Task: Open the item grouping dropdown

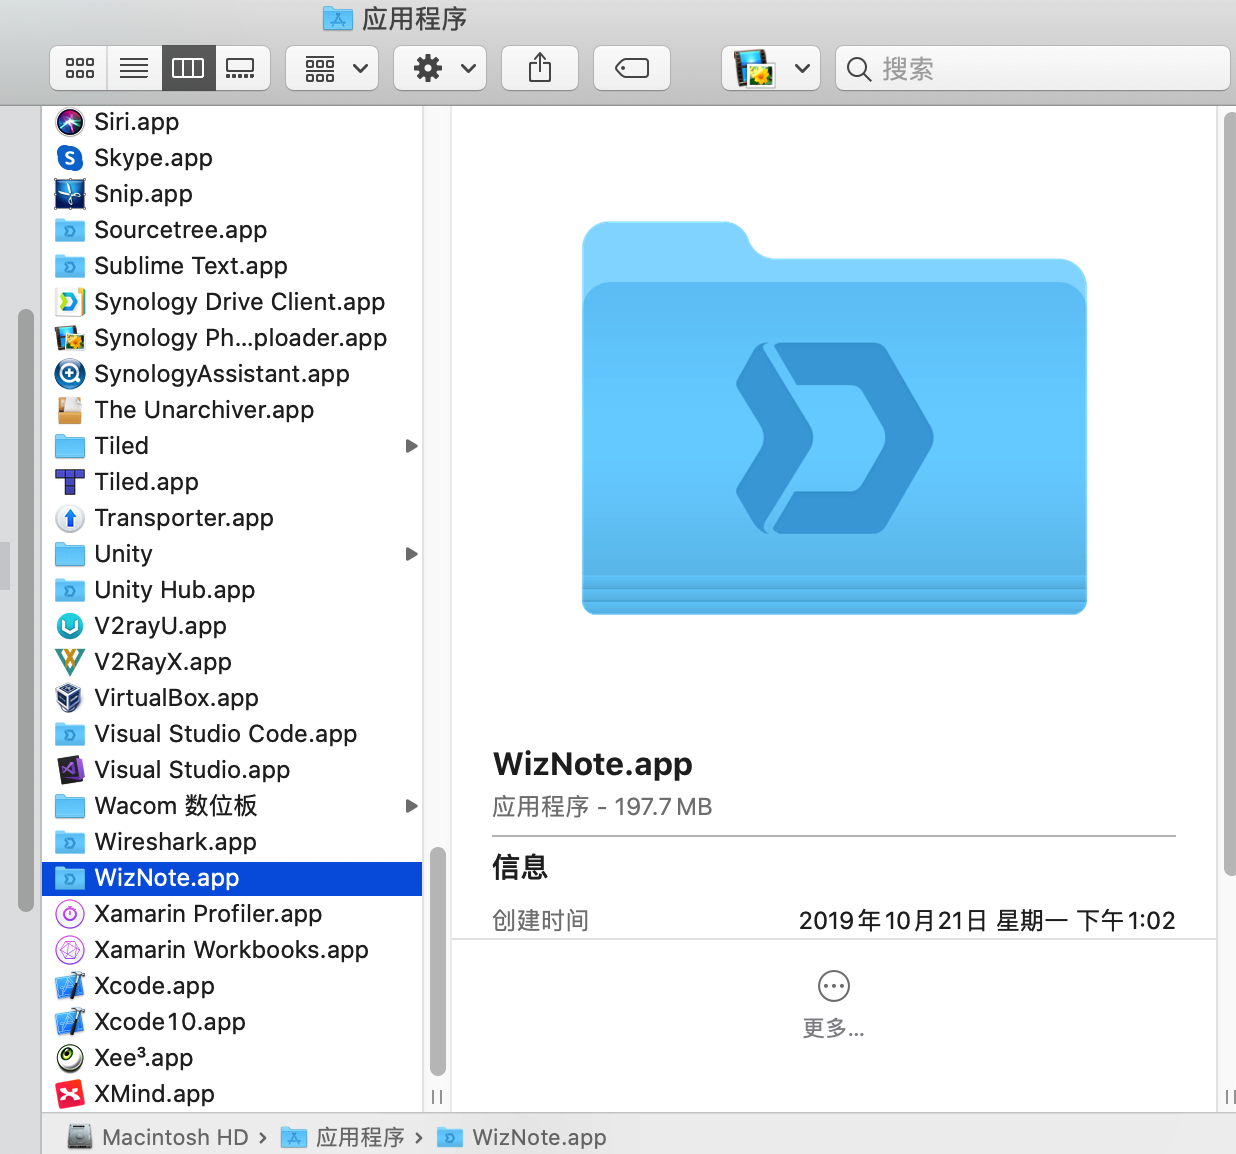Action: pos(332,68)
